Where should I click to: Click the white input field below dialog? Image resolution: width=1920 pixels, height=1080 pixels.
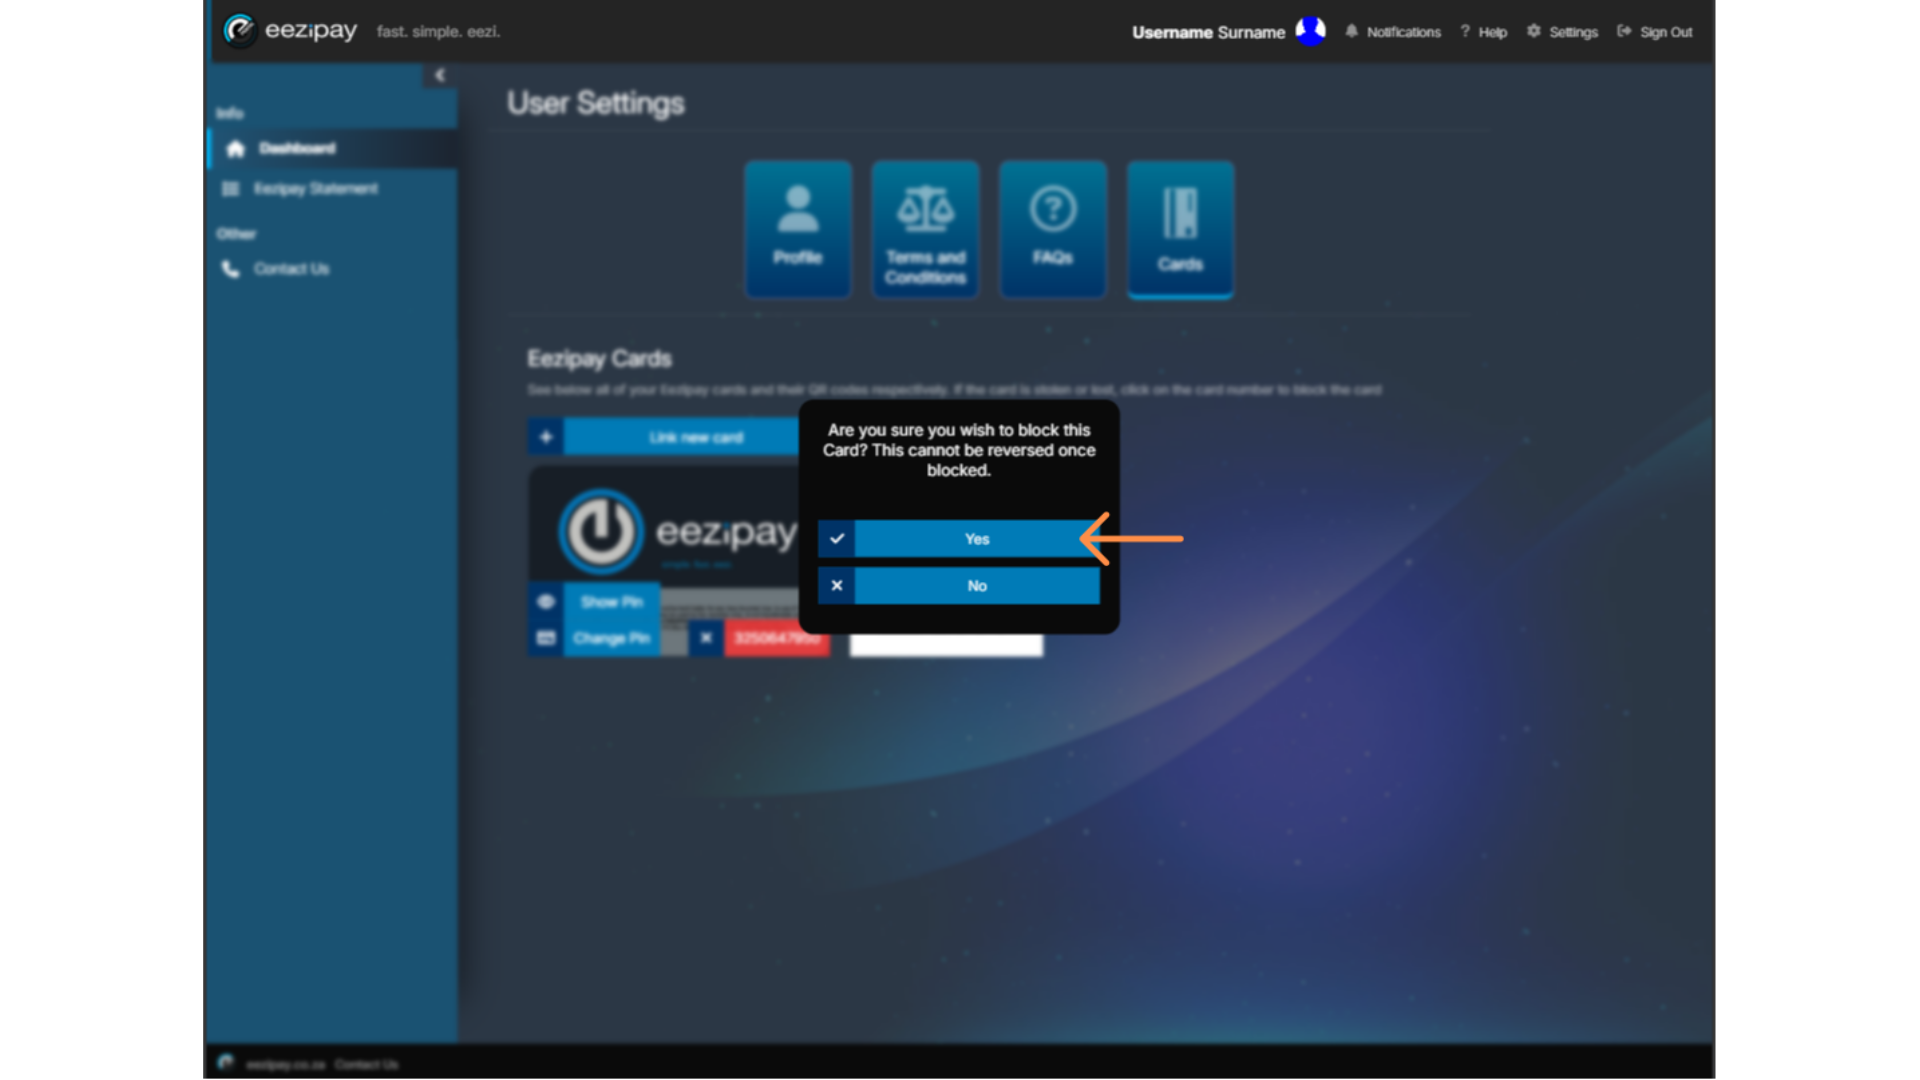[x=946, y=646]
